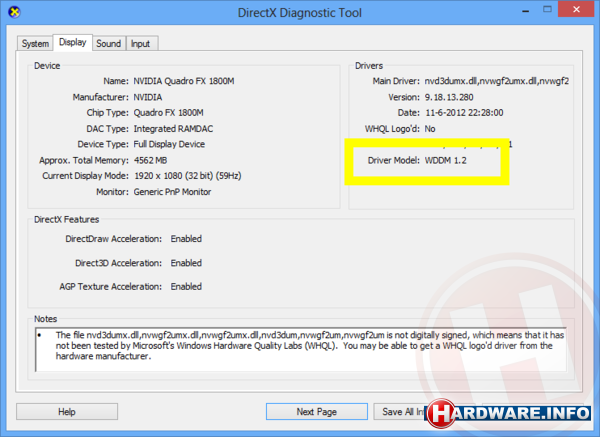Click AGP Texture Acceleration Enabled status

click(186, 287)
